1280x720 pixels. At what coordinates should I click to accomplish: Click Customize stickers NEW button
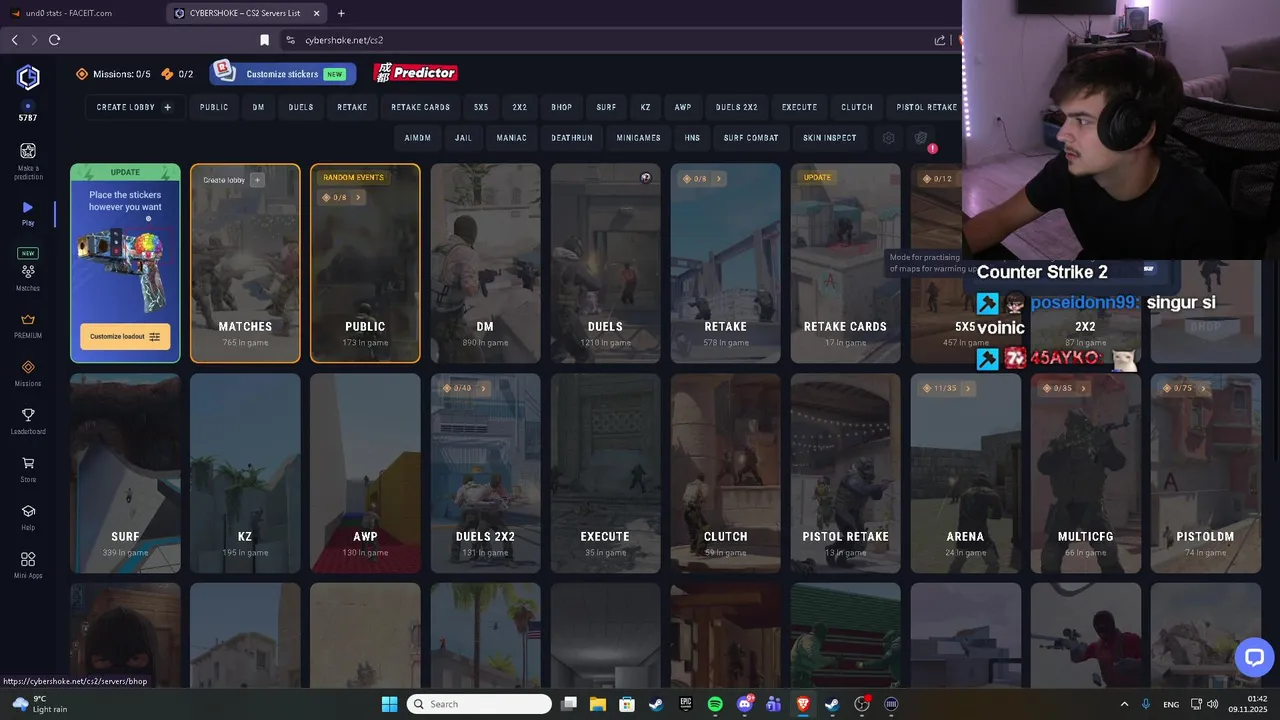281,73
